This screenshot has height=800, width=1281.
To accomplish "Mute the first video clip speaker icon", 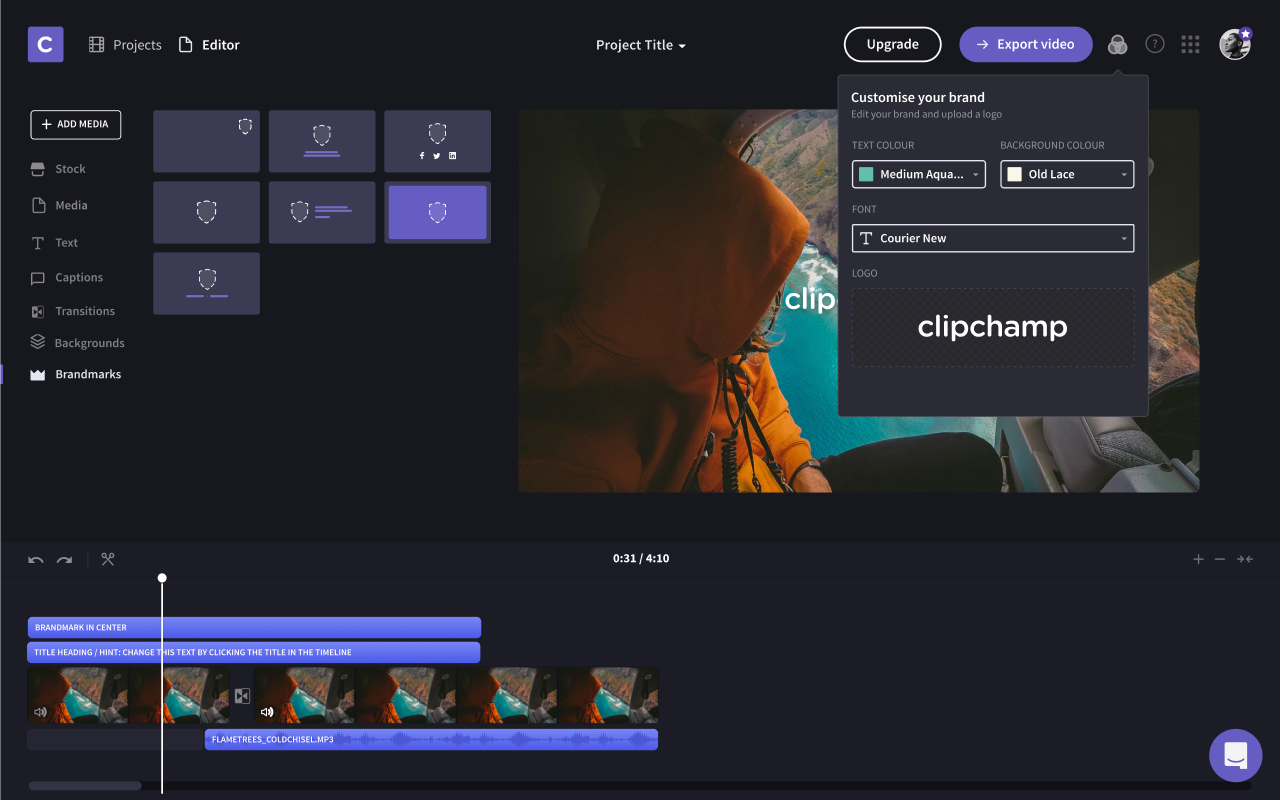I will (41, 712).
